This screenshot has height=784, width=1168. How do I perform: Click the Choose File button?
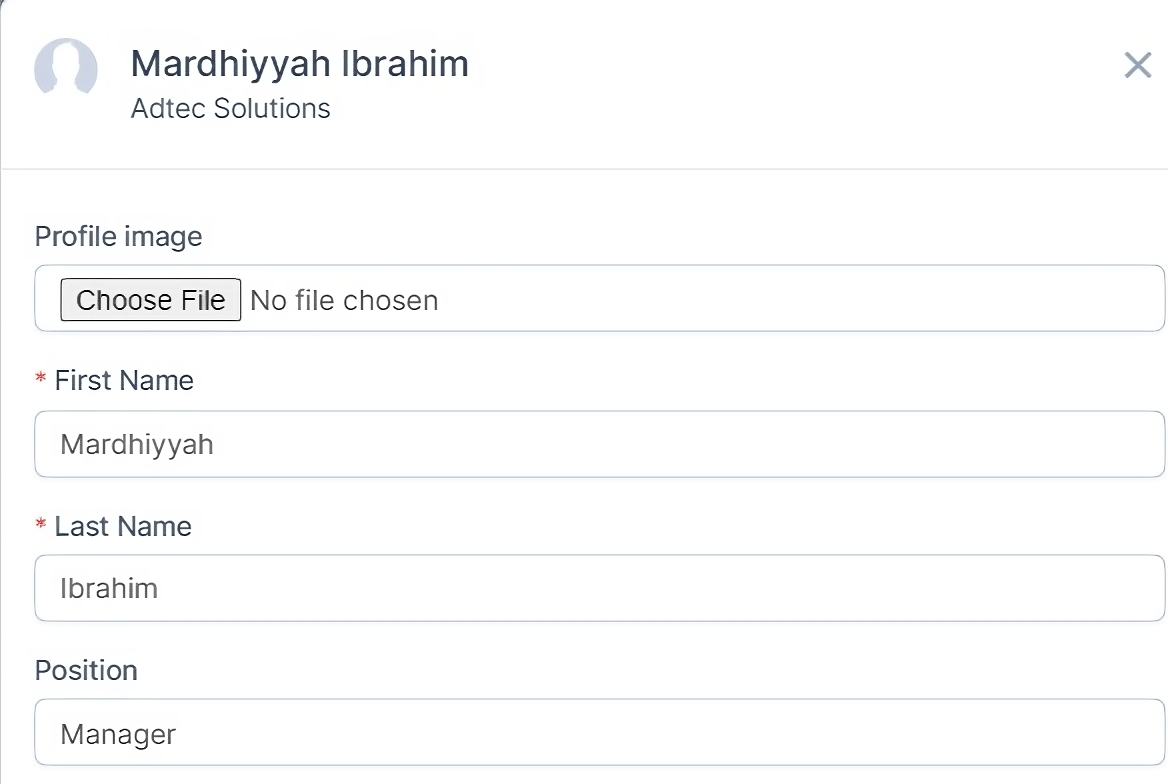click(x=150, y=300)
